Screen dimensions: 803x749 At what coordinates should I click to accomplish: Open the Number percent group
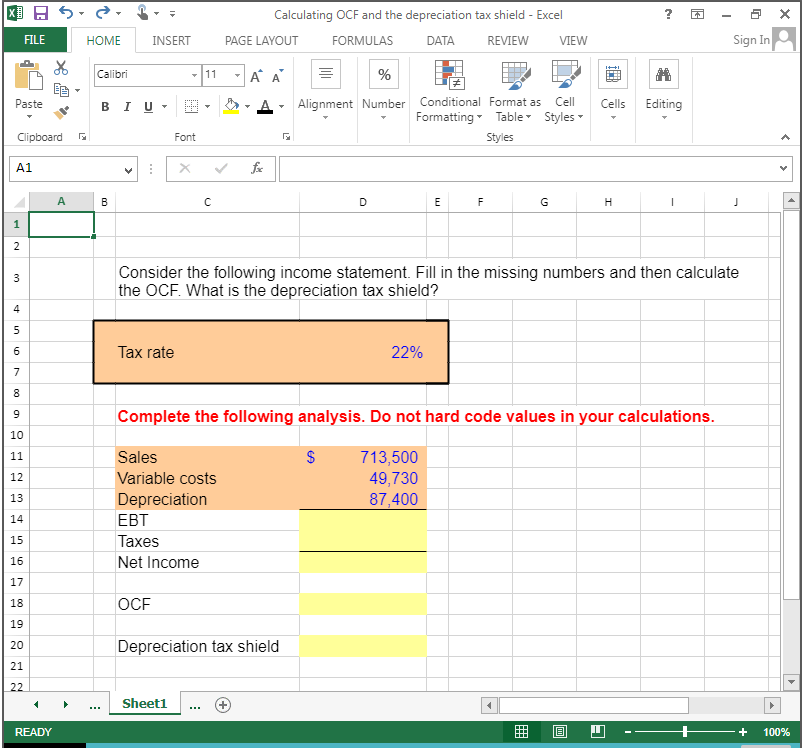coord(384,74)
